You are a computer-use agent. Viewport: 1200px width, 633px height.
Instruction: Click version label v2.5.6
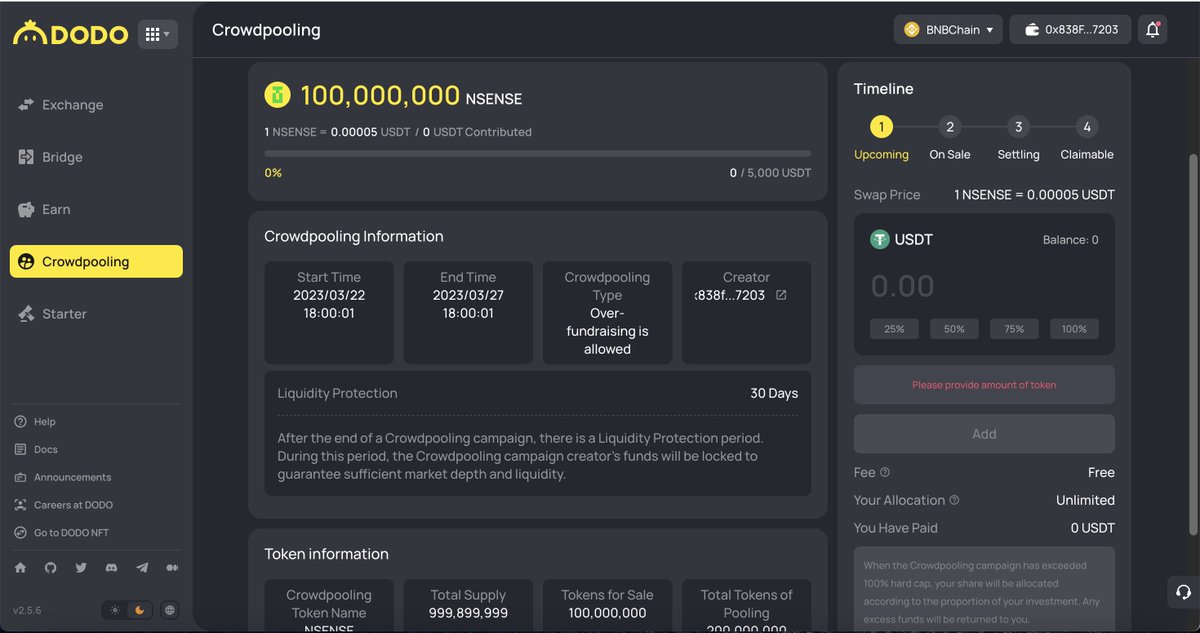27,610
